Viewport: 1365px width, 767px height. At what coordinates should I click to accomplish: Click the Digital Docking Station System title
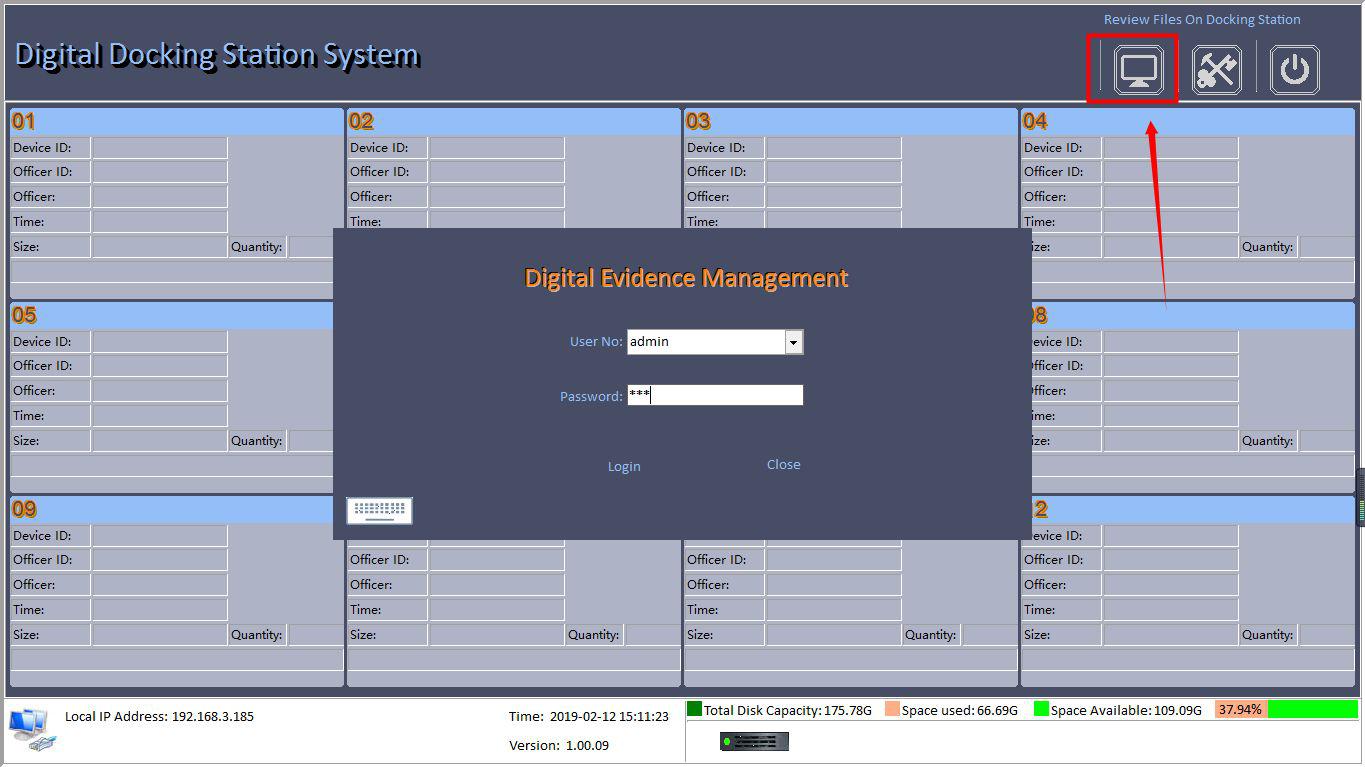[x=216, y=54]
